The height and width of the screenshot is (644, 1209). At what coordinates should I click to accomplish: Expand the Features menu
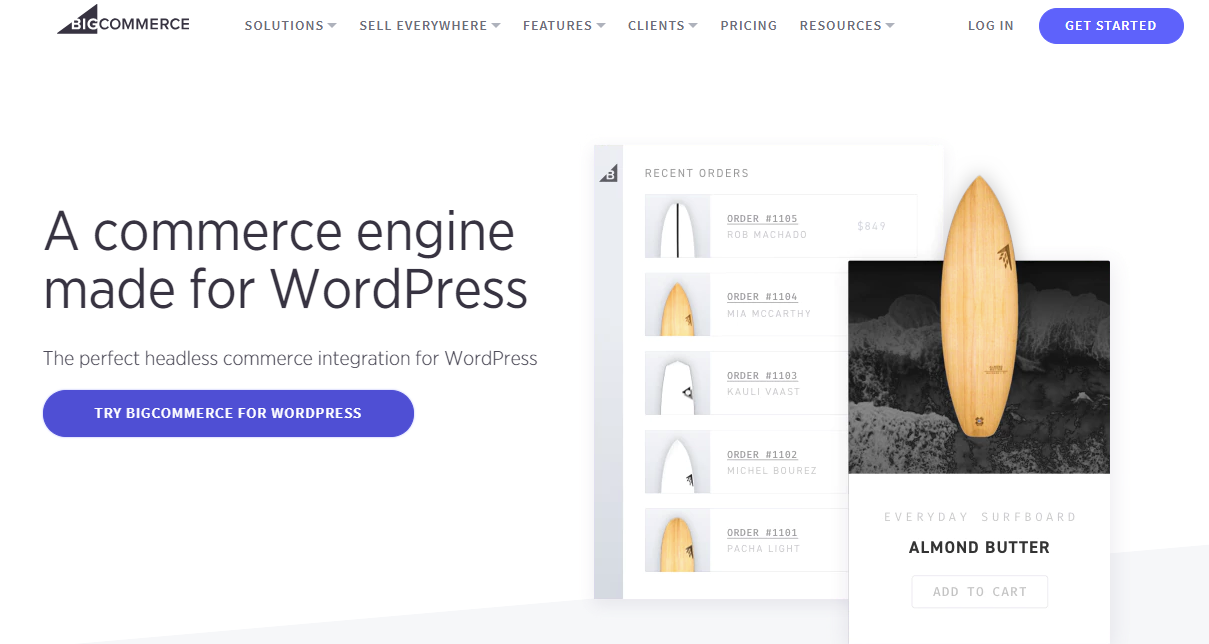pos(563,26)
